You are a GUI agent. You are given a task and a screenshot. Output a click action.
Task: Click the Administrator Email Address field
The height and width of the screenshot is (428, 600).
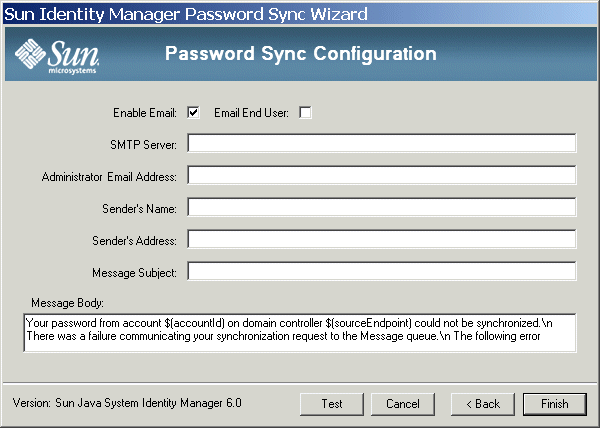tap(382, 175)
